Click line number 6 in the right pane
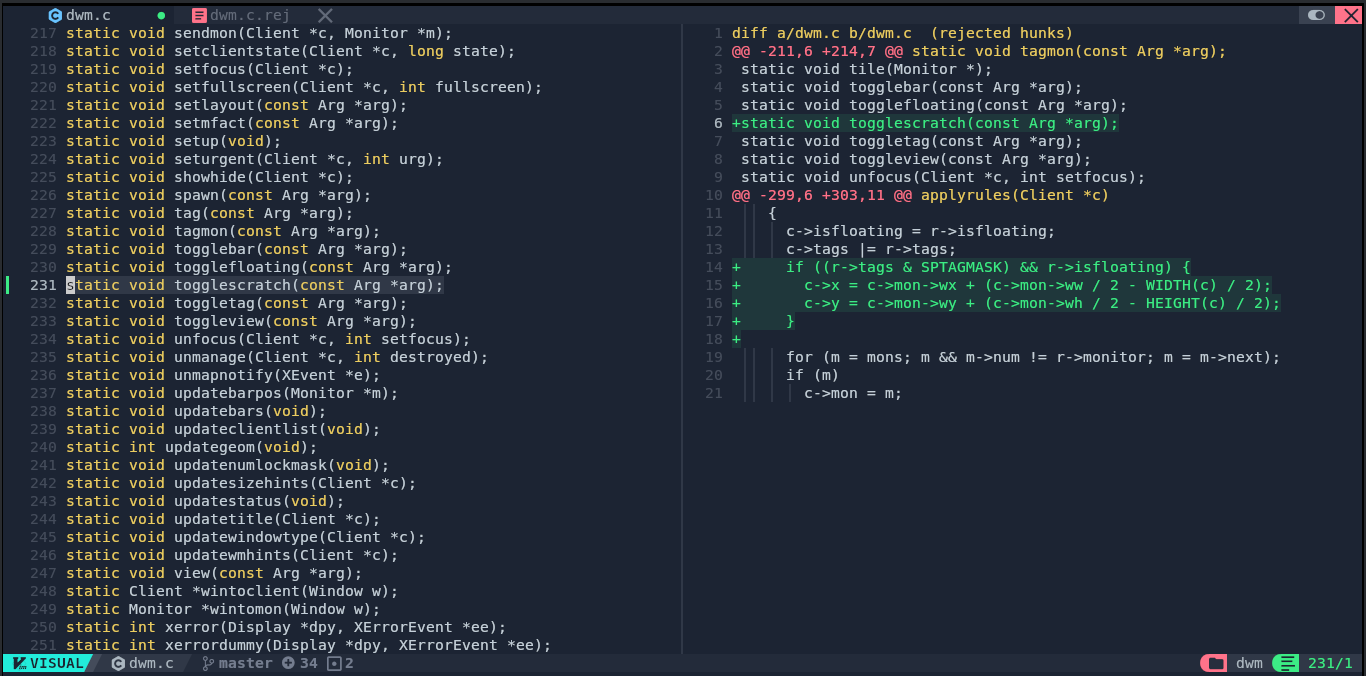 point(718,123)
